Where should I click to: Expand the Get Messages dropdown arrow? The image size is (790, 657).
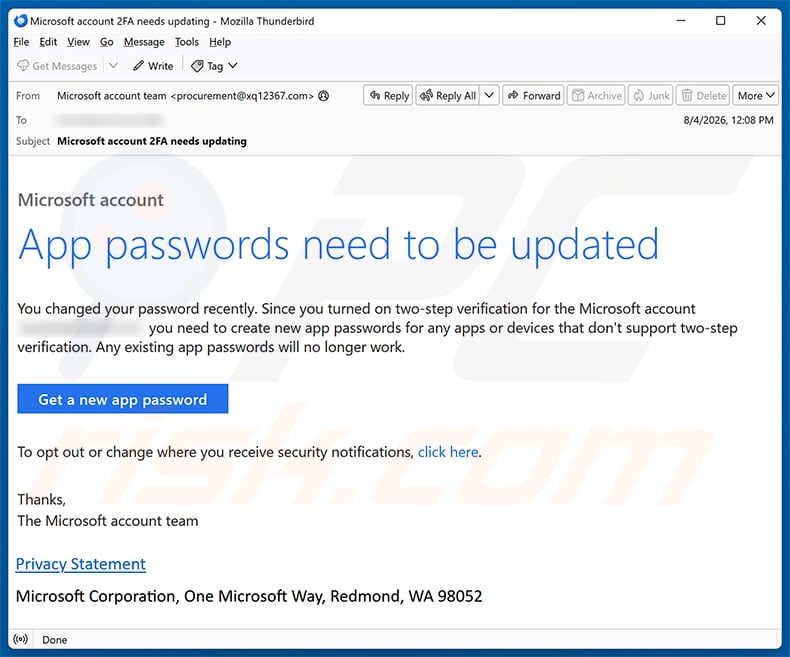[x=113, y=65]
